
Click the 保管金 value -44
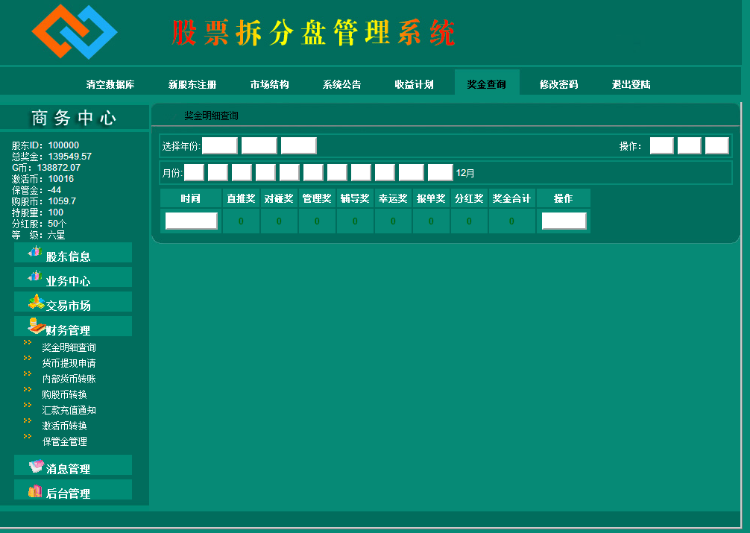(x=55, y=190)
